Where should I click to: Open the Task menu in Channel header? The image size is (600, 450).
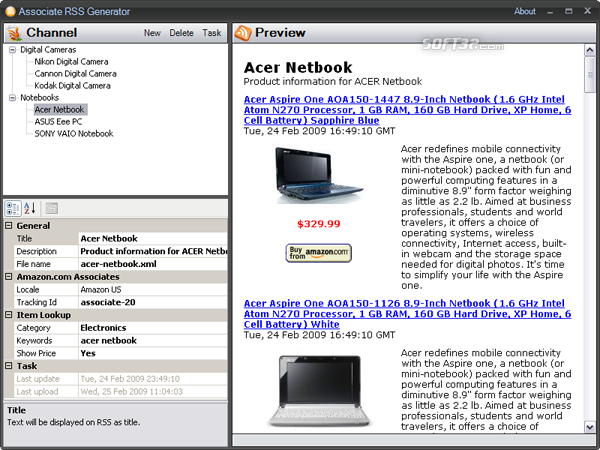[x=212, y=33]
